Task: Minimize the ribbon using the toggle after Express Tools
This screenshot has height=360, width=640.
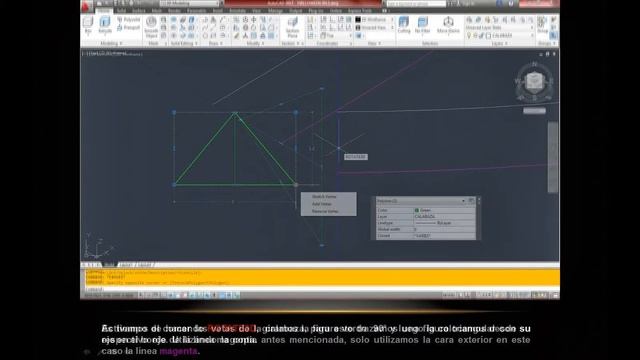Action: [384, 11]
